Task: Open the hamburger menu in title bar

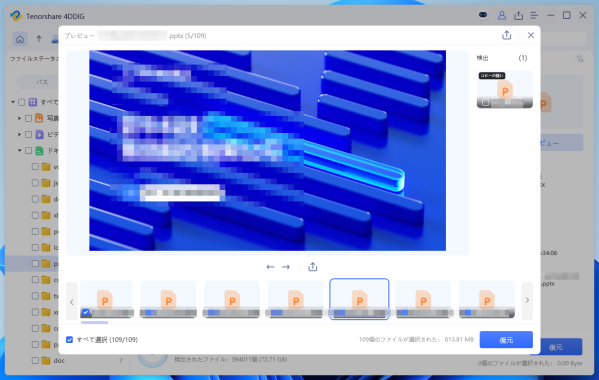Action: (534, 16)
